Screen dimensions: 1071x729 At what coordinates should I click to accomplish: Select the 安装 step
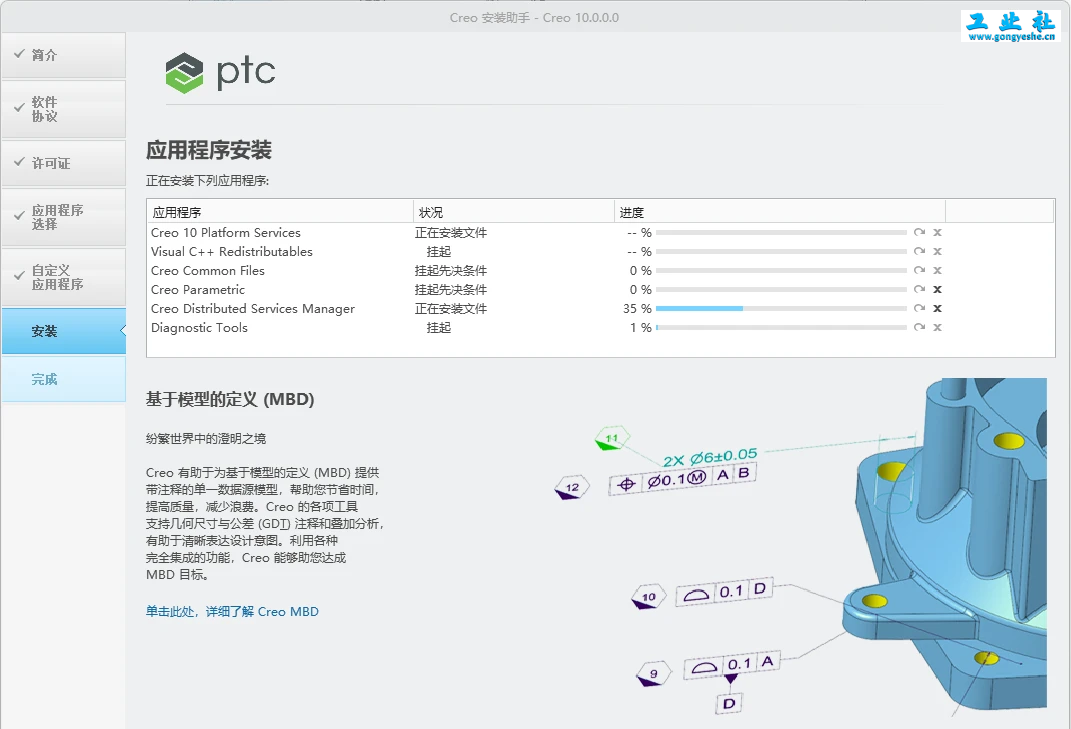(64, 331)
